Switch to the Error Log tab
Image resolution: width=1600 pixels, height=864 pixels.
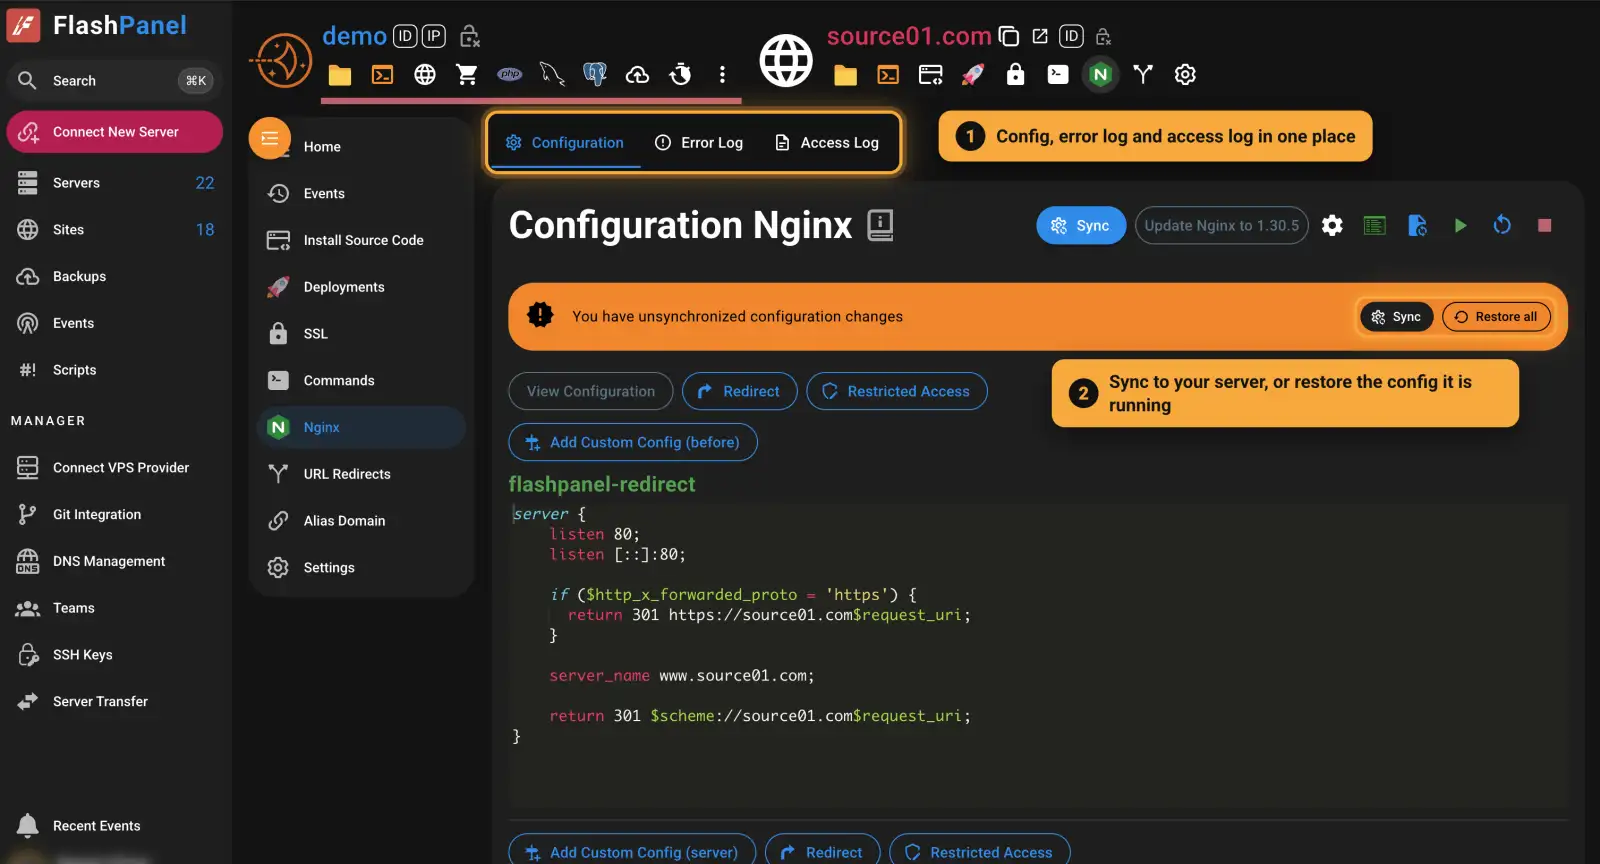699,143
